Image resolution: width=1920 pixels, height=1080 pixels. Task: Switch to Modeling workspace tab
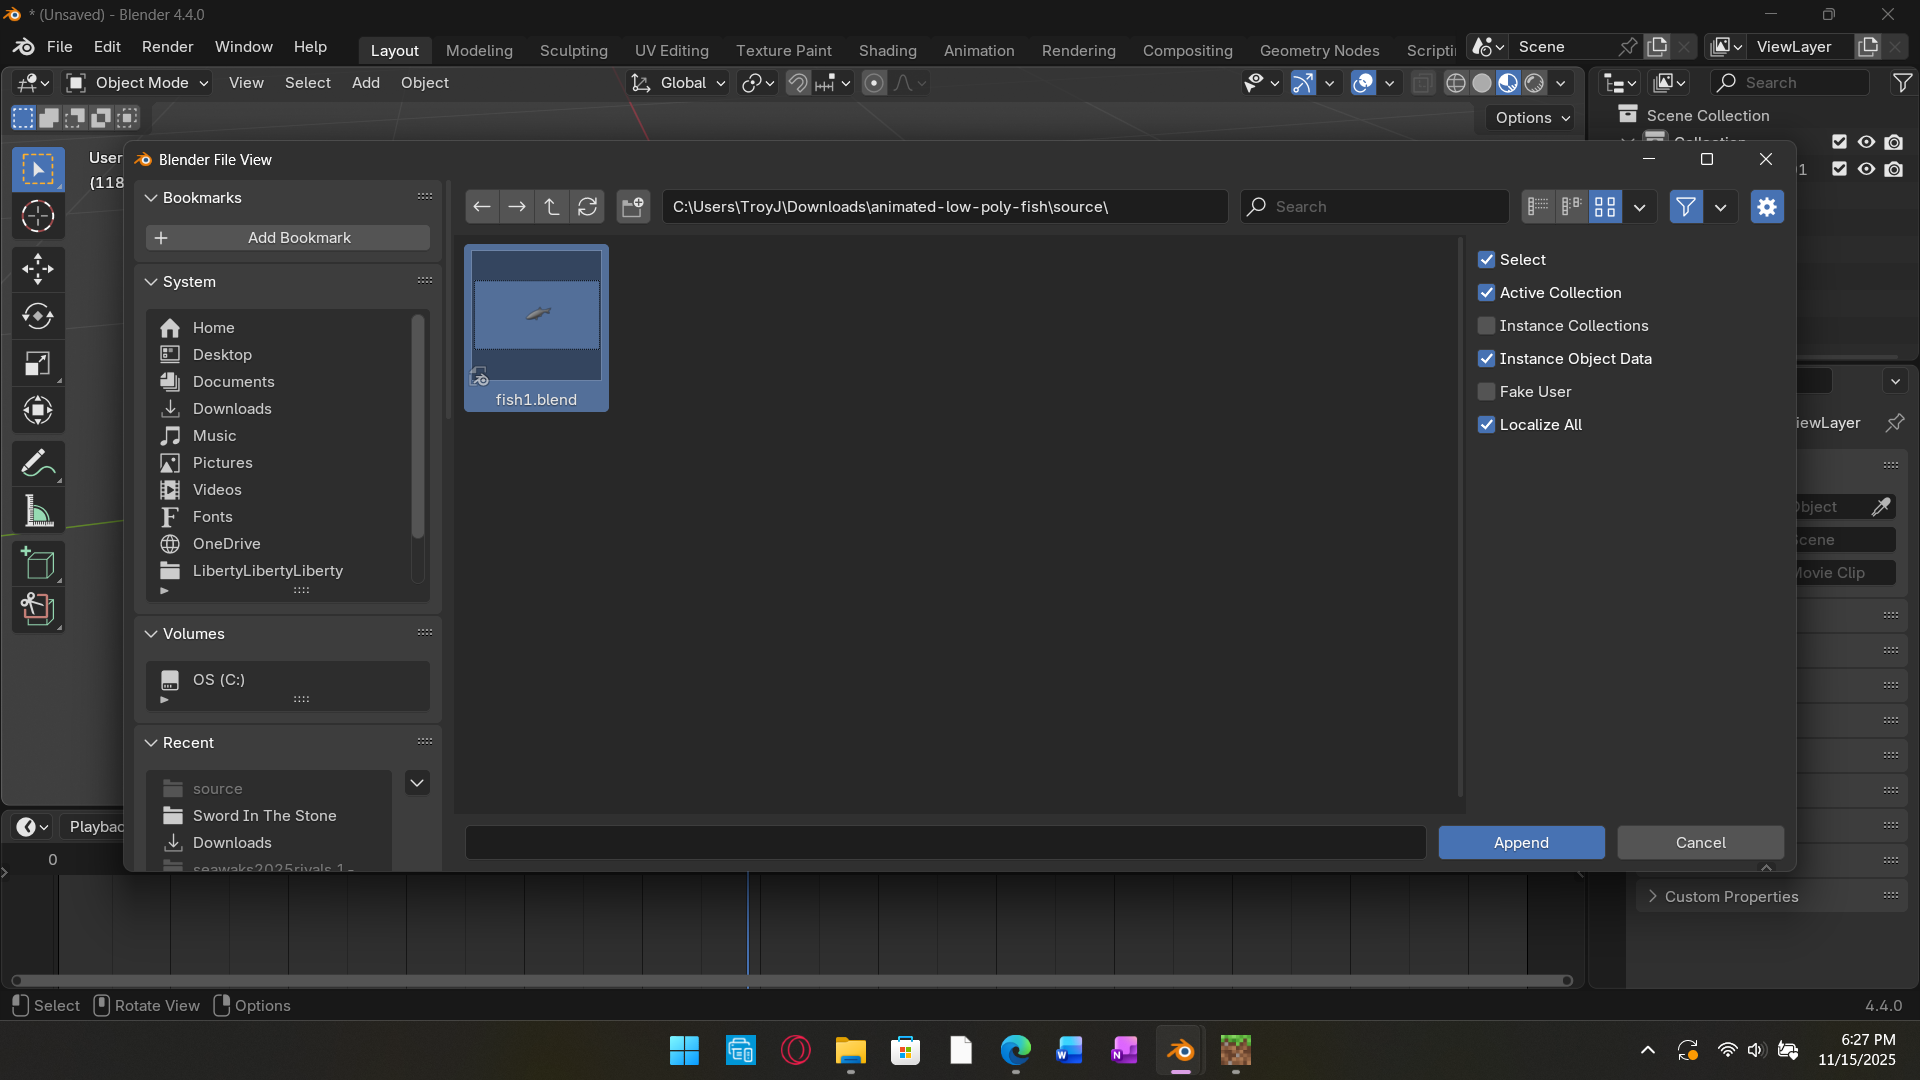[479, 51]
